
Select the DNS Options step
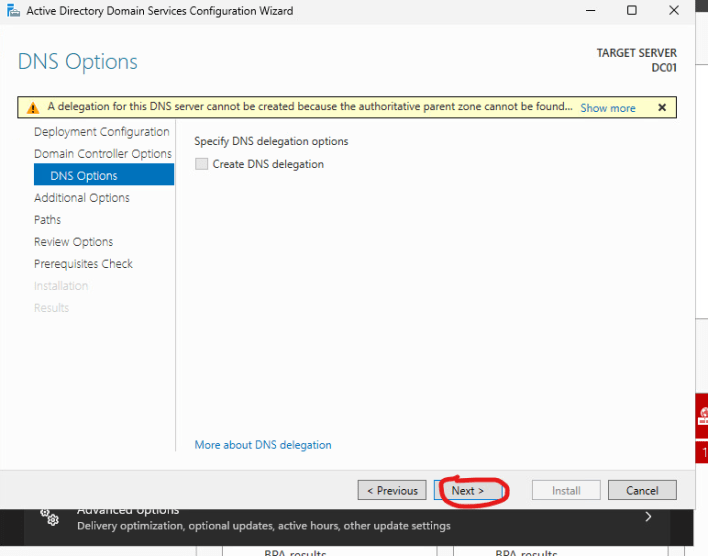coord(104,175)
